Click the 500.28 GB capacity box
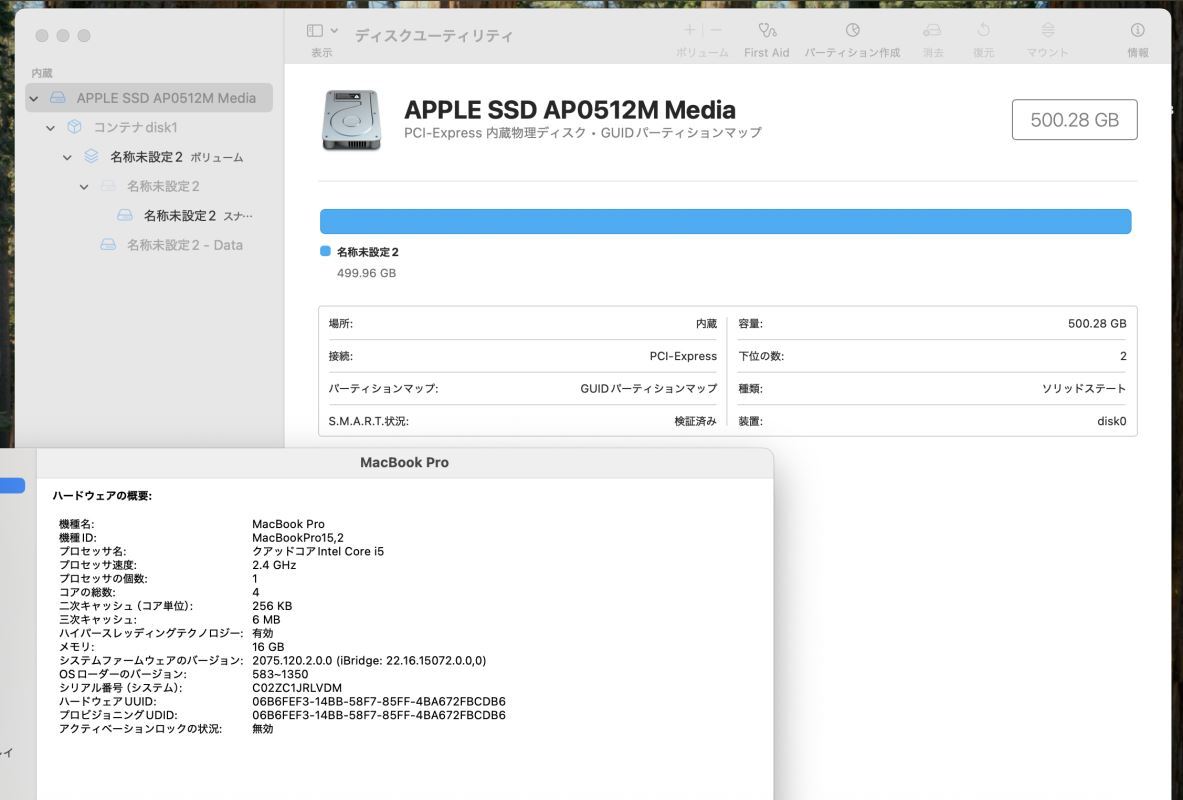1183x800 pixels. [1074, 120]
